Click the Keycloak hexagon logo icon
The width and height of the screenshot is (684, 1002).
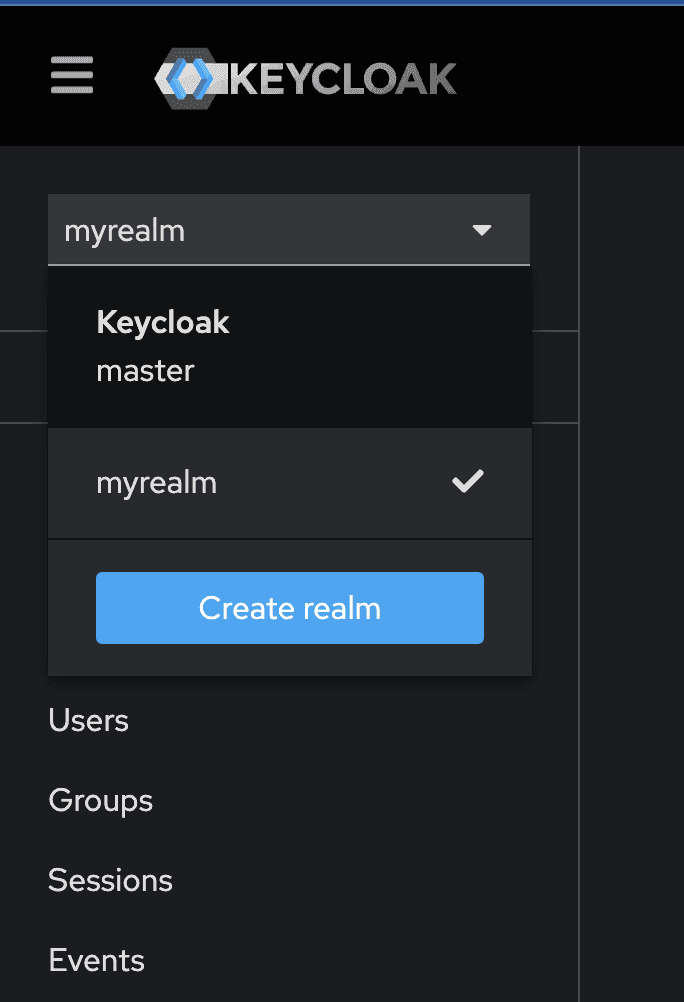[188, 78]
